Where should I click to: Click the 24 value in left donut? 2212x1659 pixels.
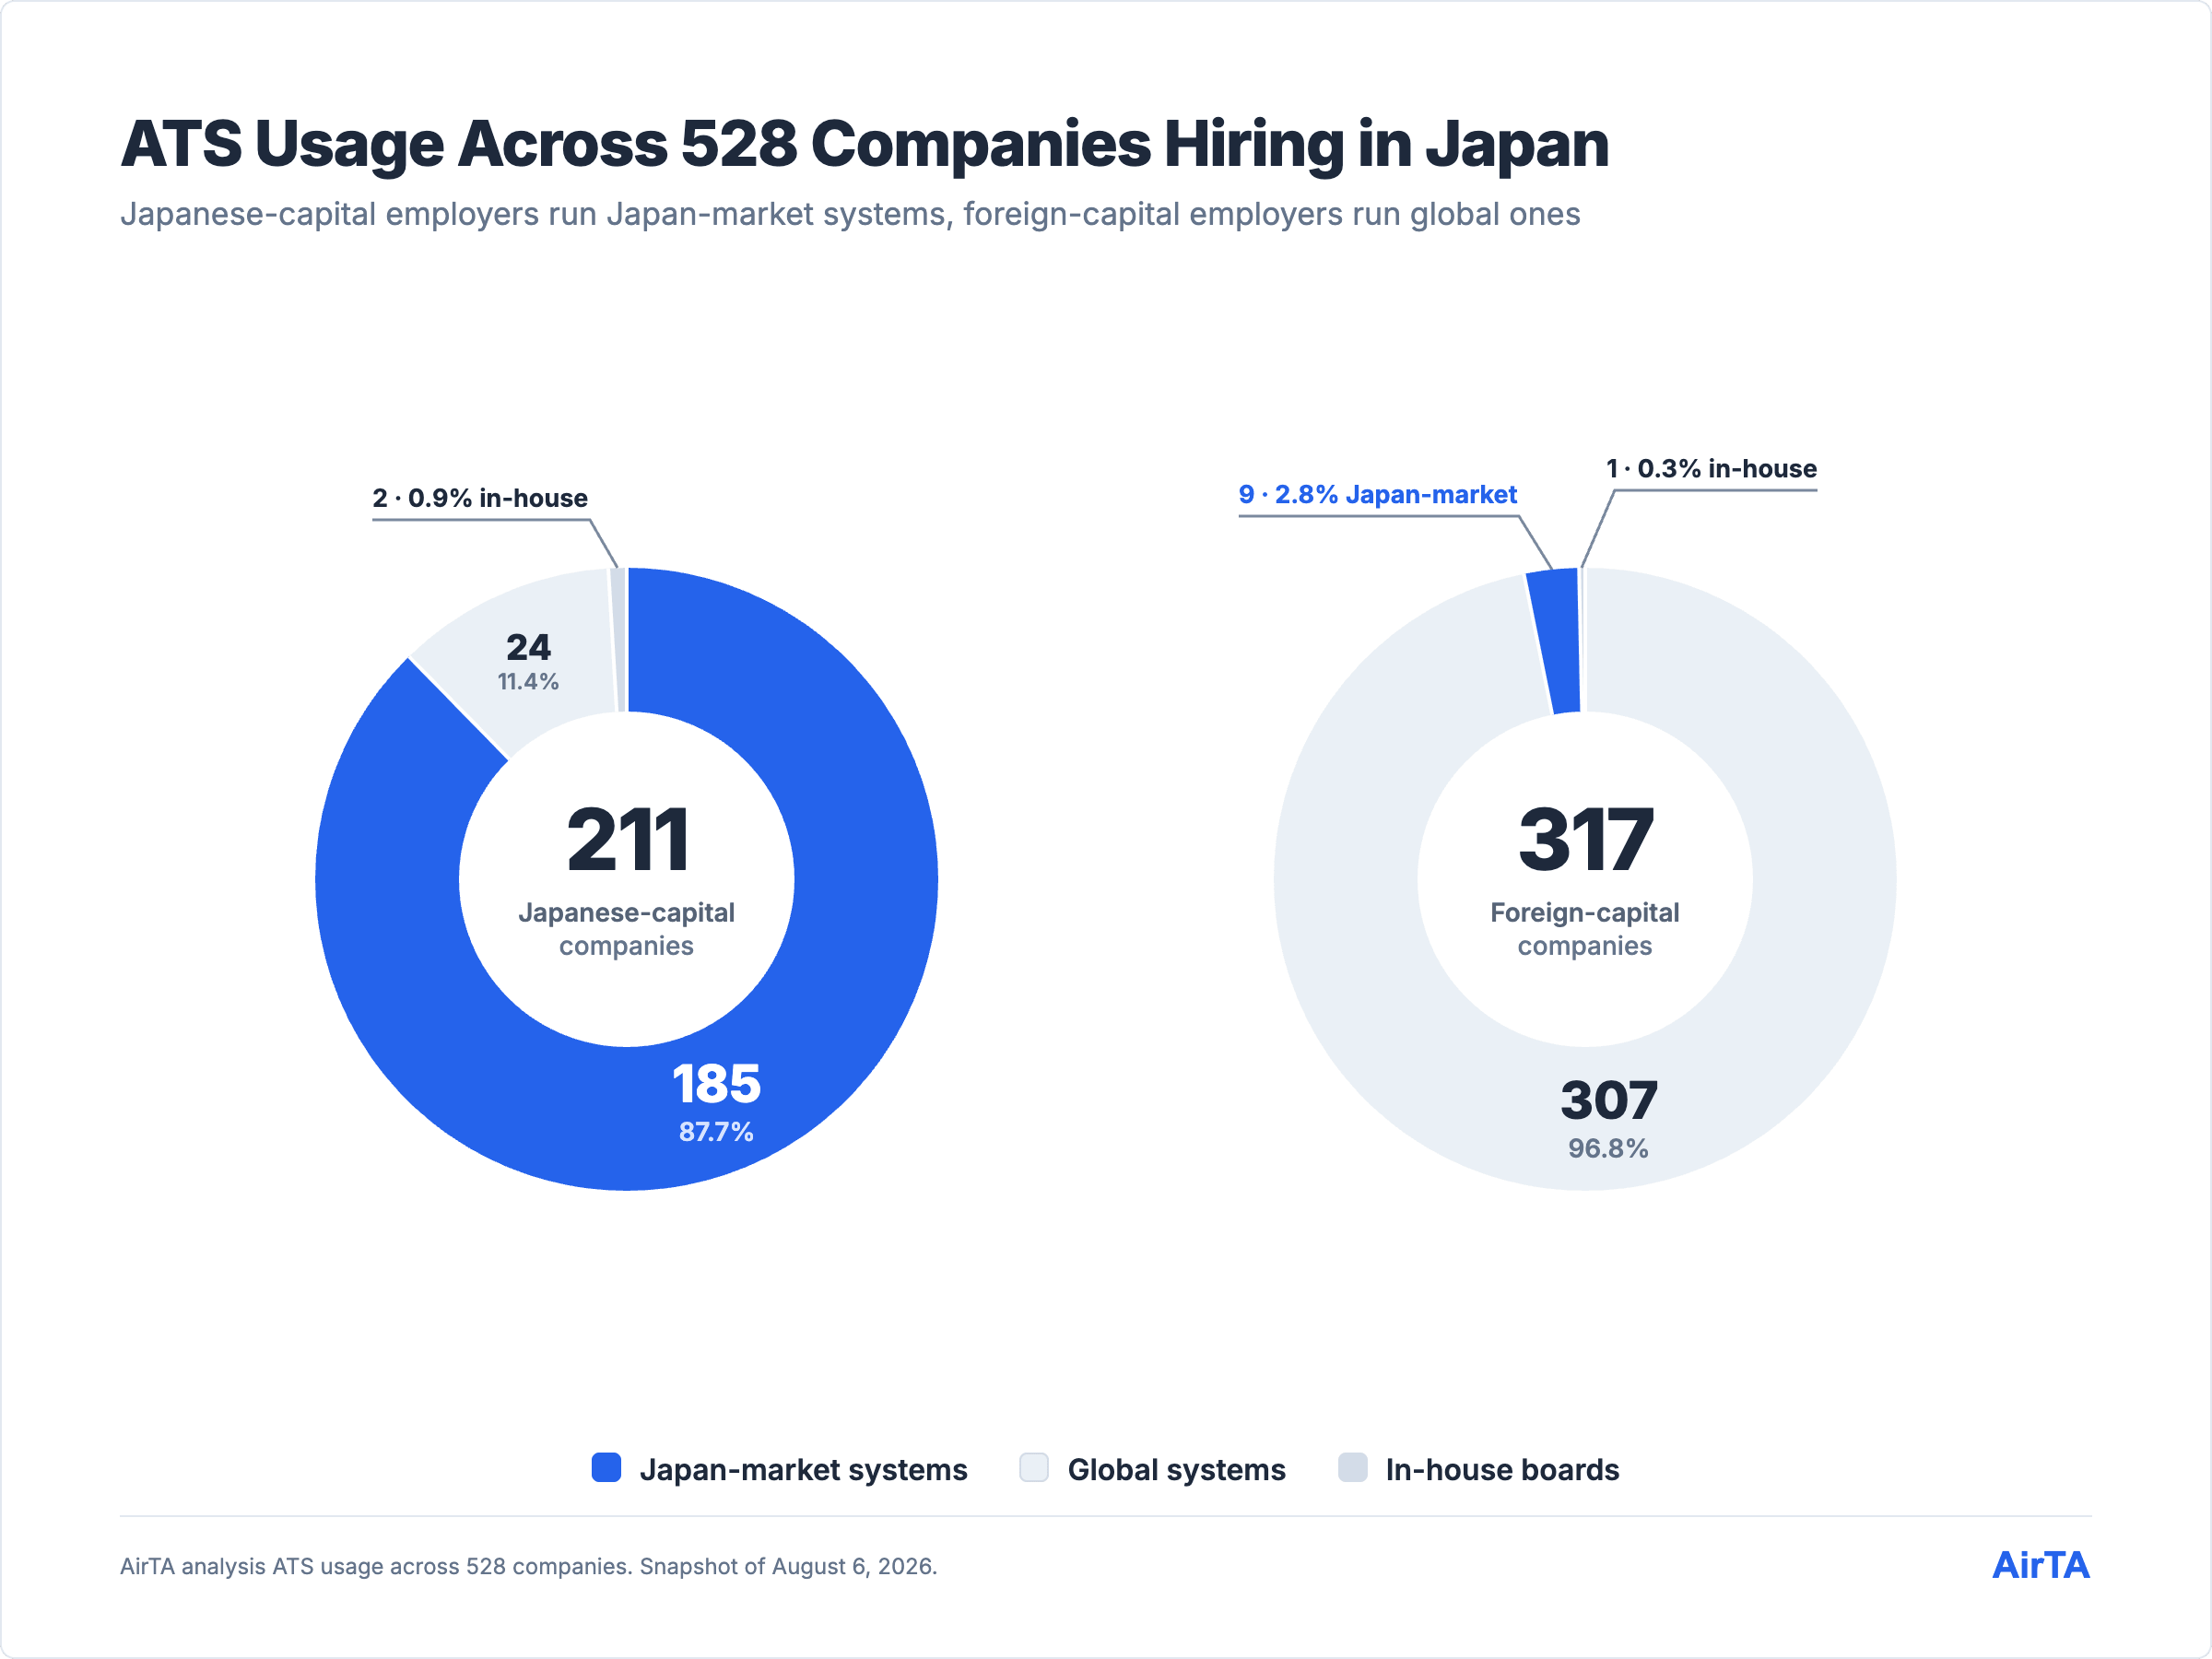pyautogui.click(x=528, y=648)
